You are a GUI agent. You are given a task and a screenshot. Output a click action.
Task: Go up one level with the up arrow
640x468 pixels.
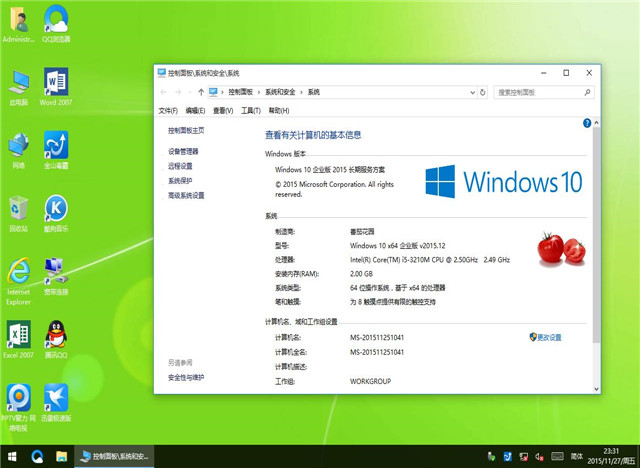pos(201,92)
